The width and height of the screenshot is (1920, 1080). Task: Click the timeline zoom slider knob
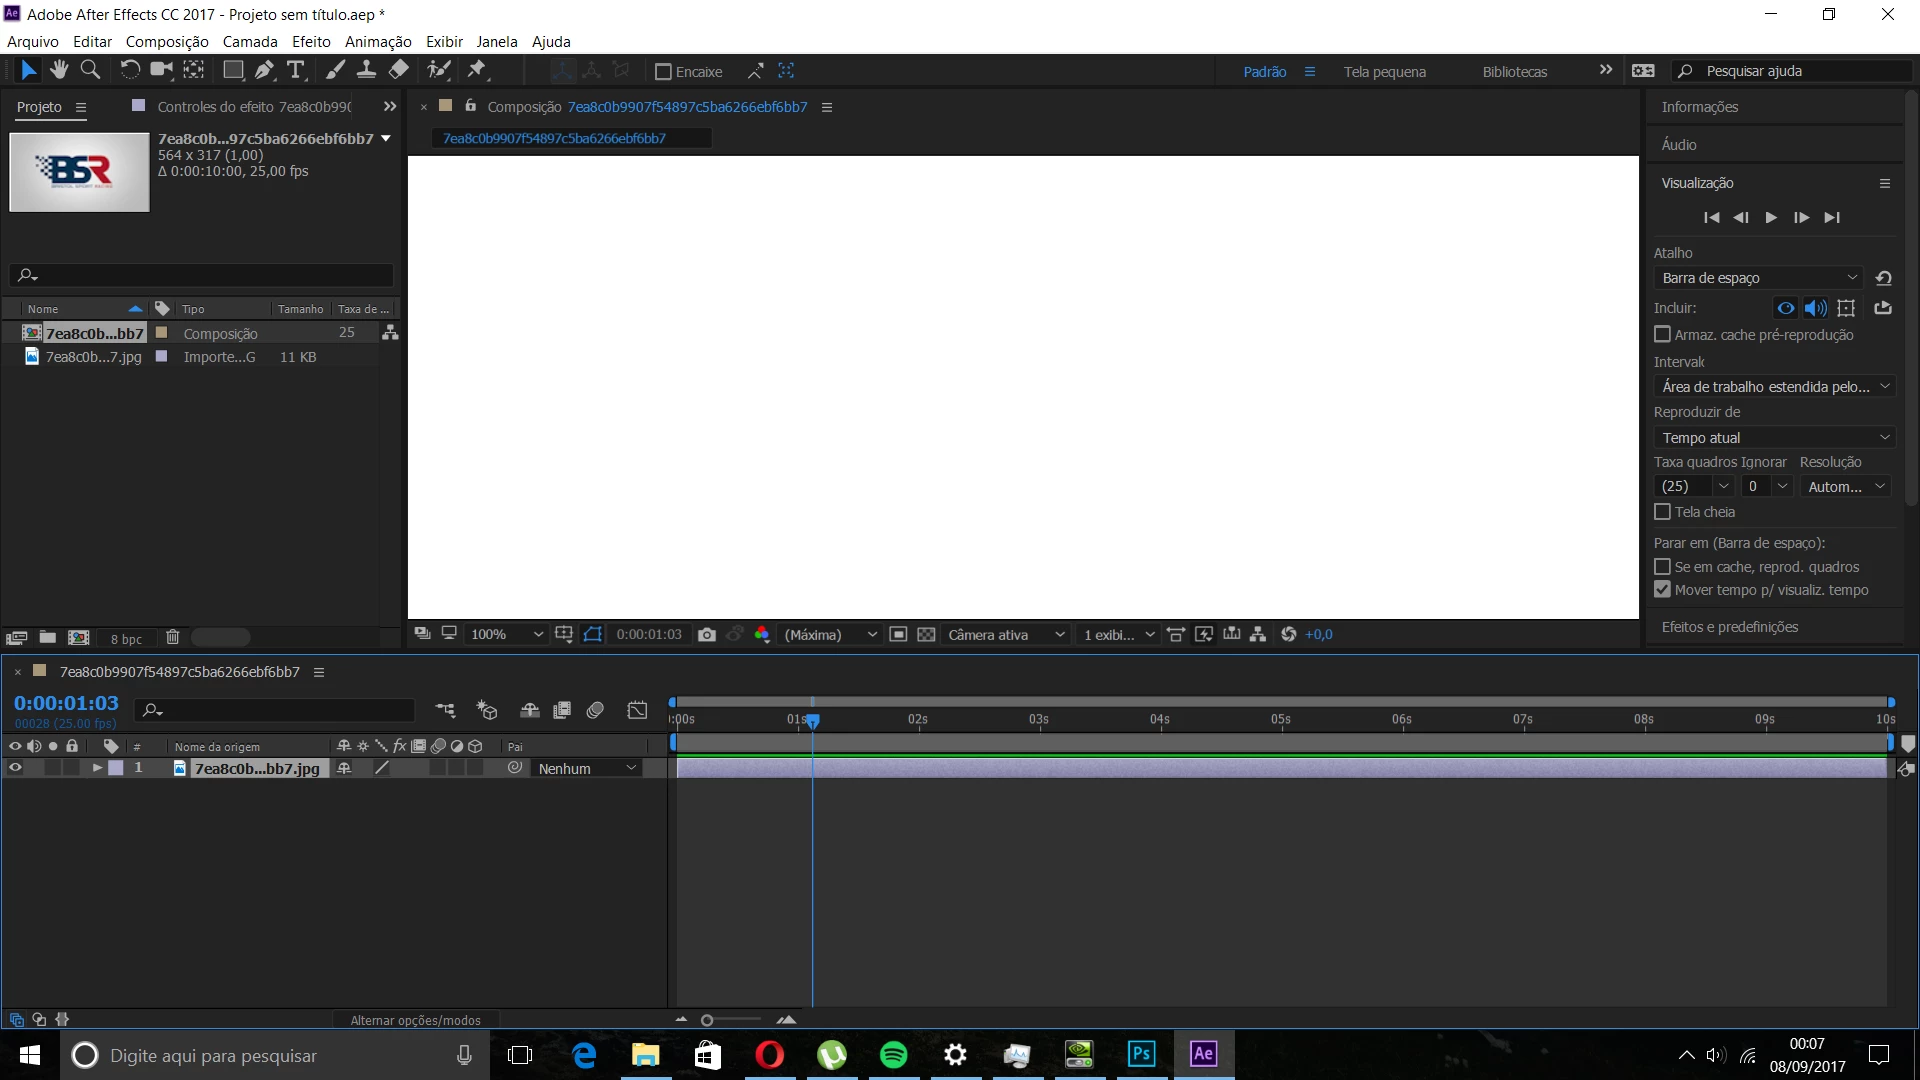click(x=707, y=1020)
